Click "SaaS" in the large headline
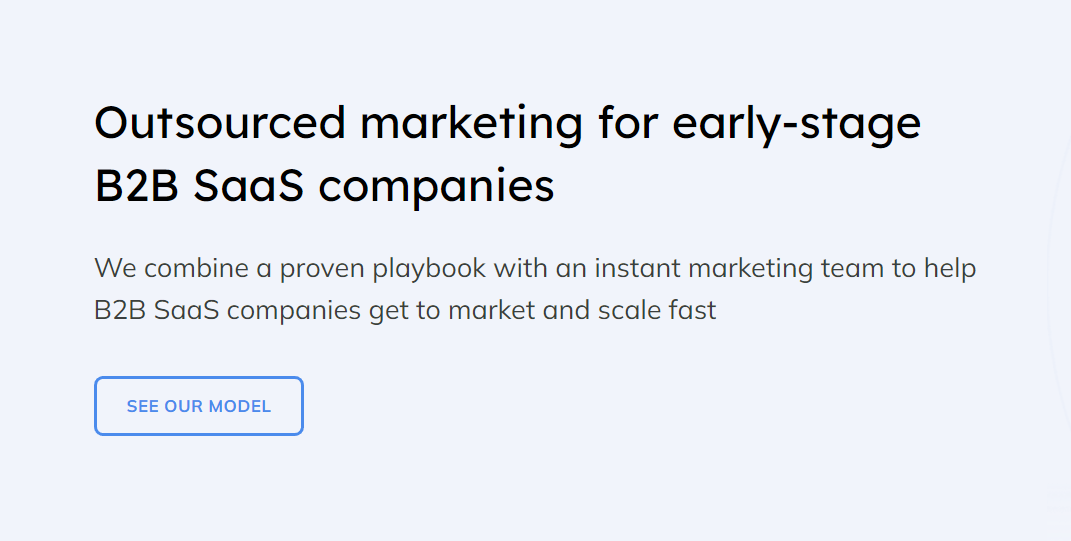 pos(249,187)
